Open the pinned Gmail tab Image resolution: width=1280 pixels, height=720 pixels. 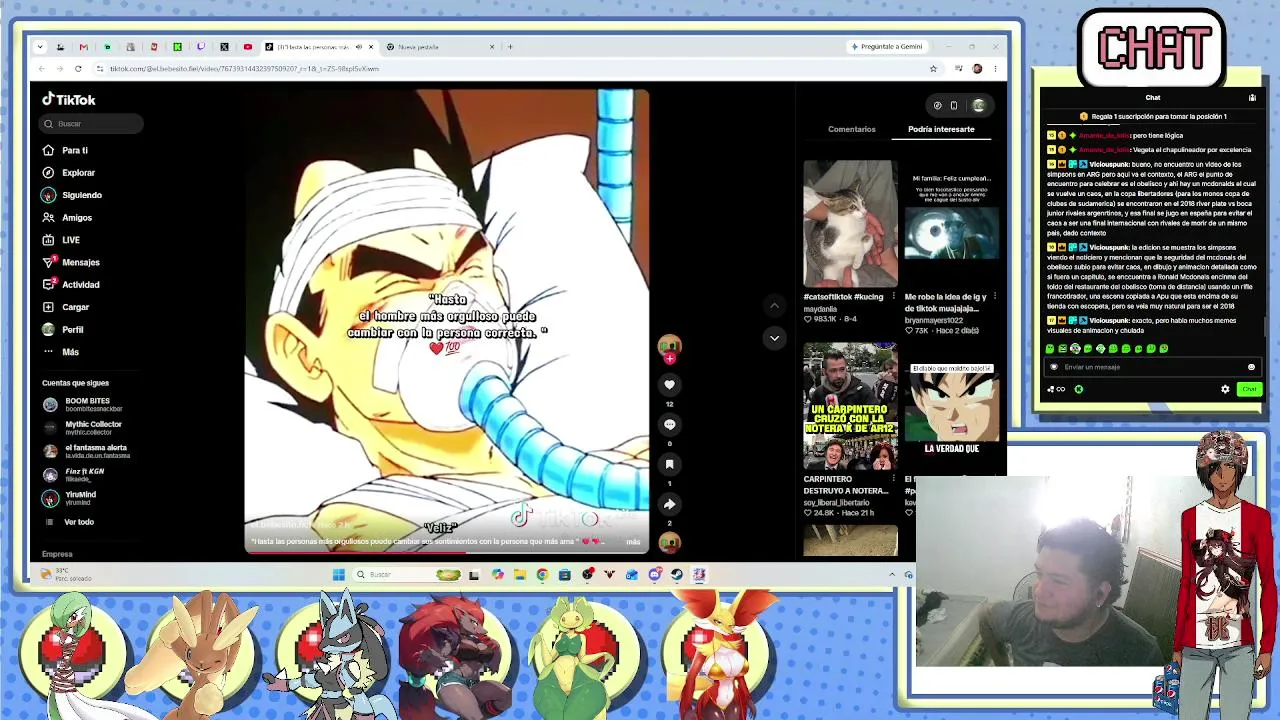(x=83, y=47)
